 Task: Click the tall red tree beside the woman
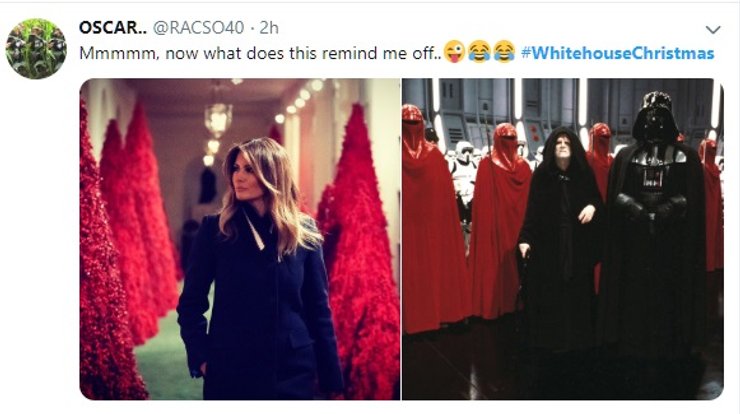(361, 255)
